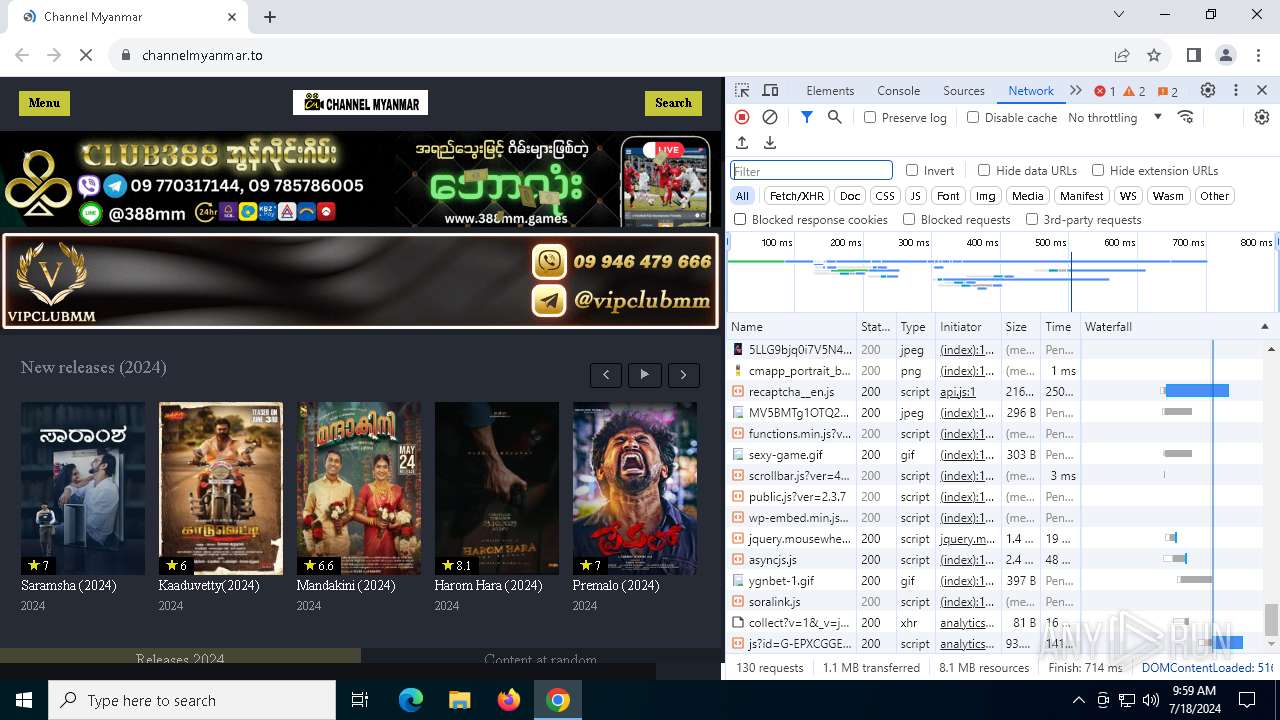Viewport: 1280px width, 720px height.
Task: Check 3rd-party requests checkbox
Action: 1032,219
